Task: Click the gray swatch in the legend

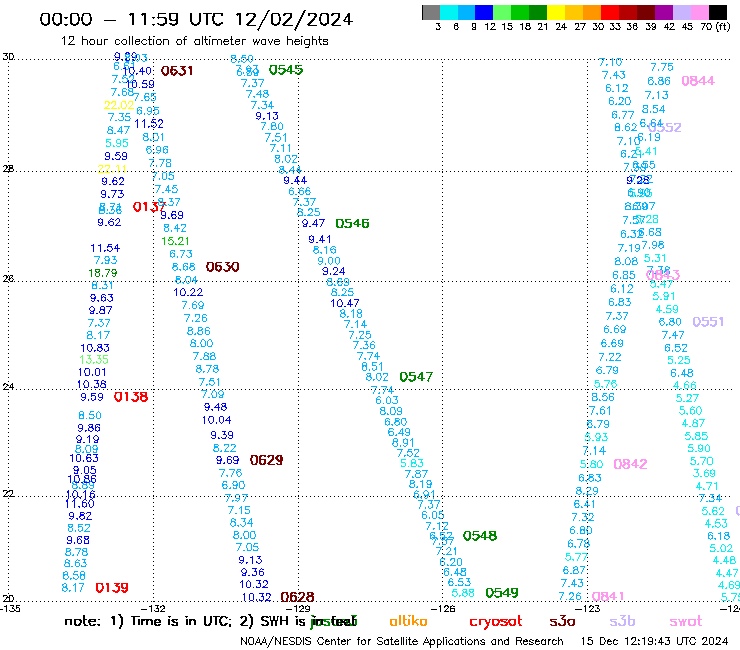Action: pos(431,12)
